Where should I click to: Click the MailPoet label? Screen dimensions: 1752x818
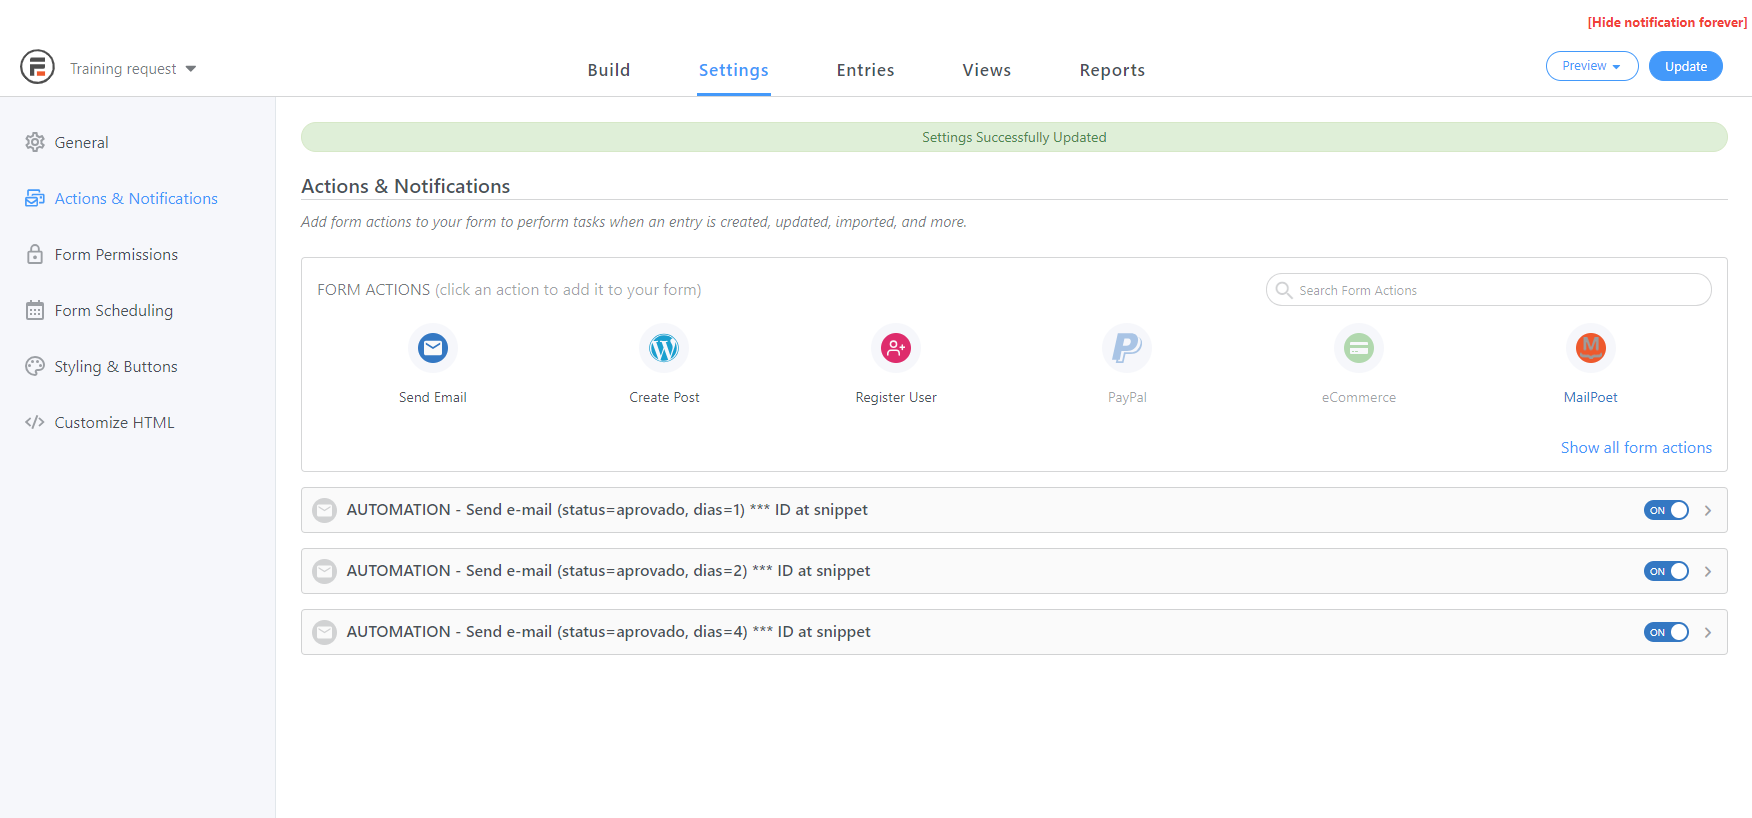pyautogui.click(x=1591, y=397)
